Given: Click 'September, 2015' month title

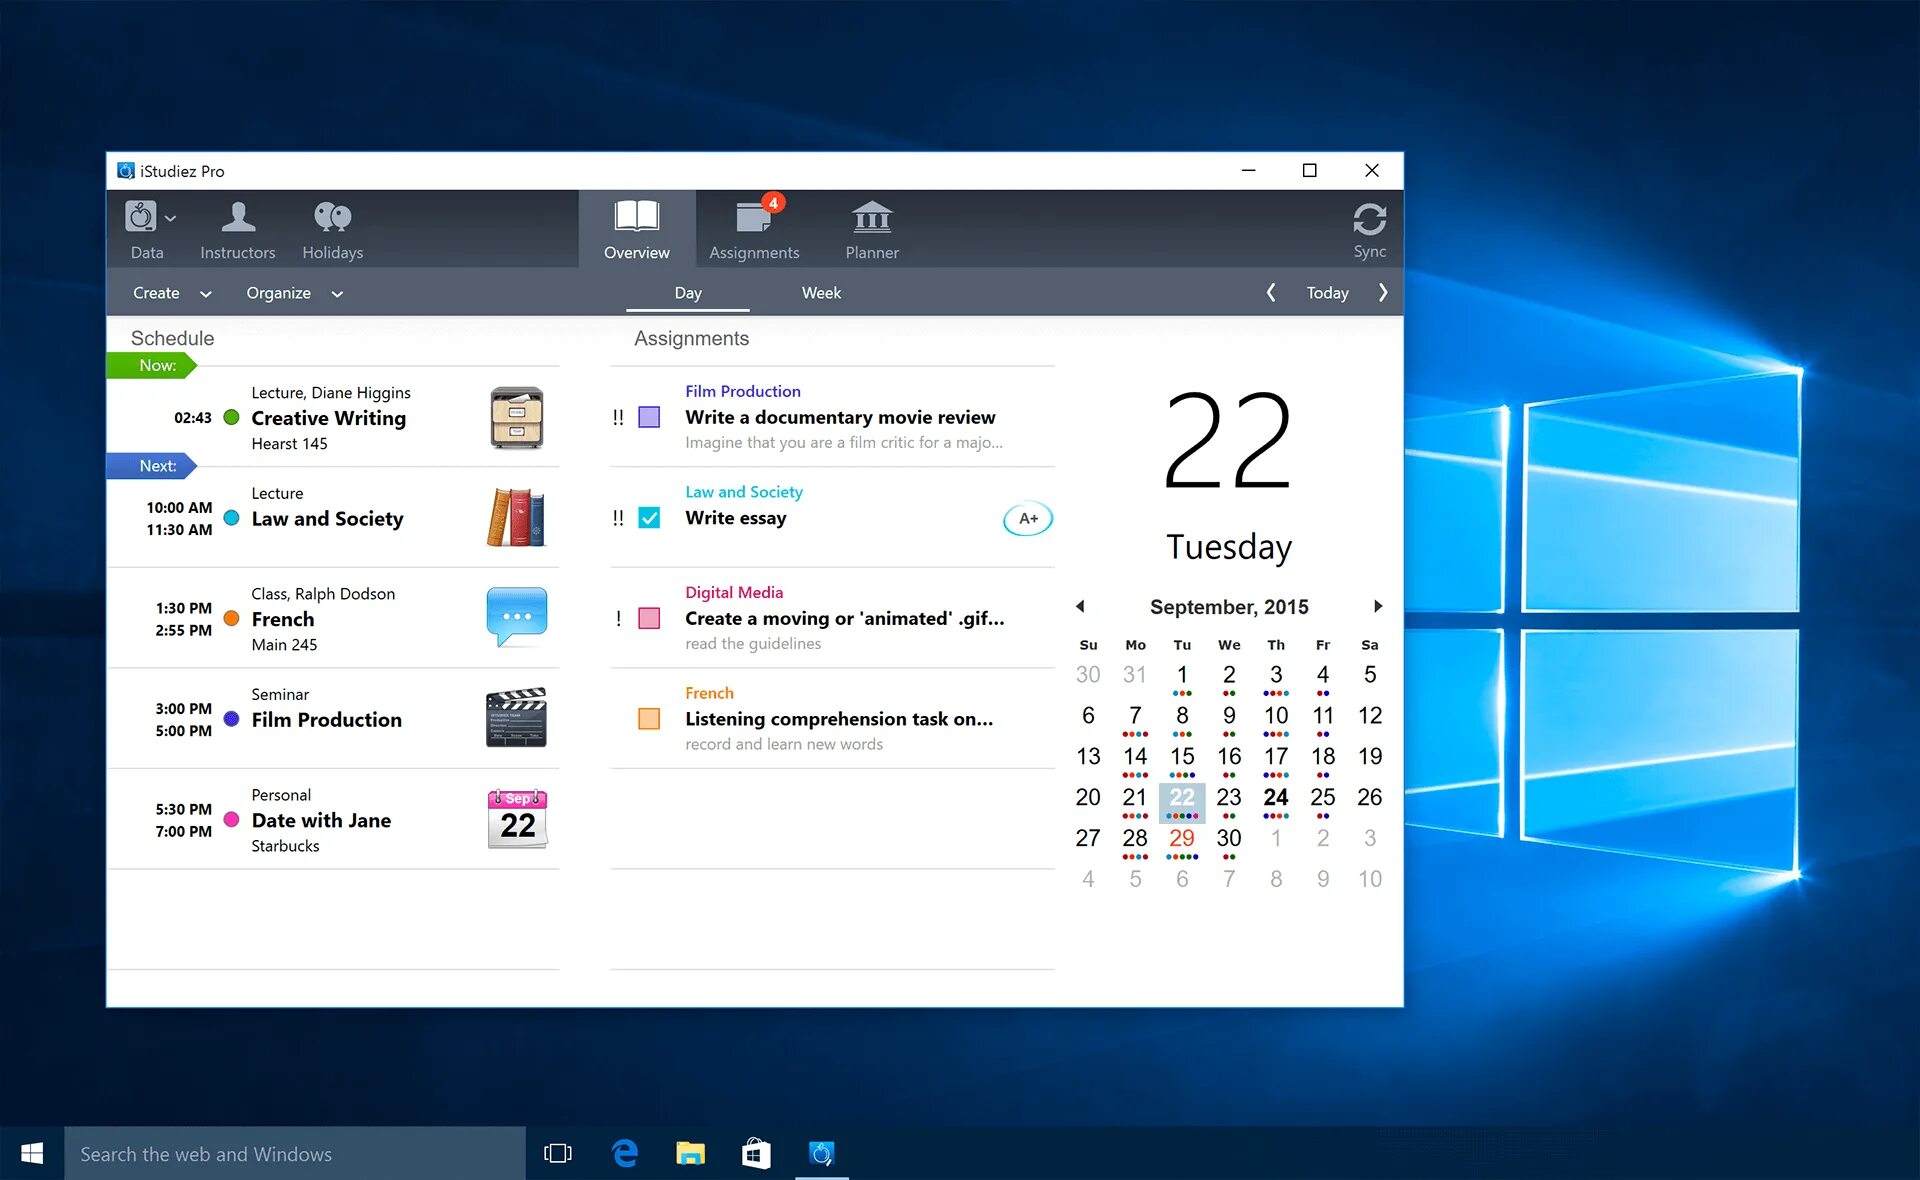Looking at the screenshot, I should click(x=1229, y=607).
